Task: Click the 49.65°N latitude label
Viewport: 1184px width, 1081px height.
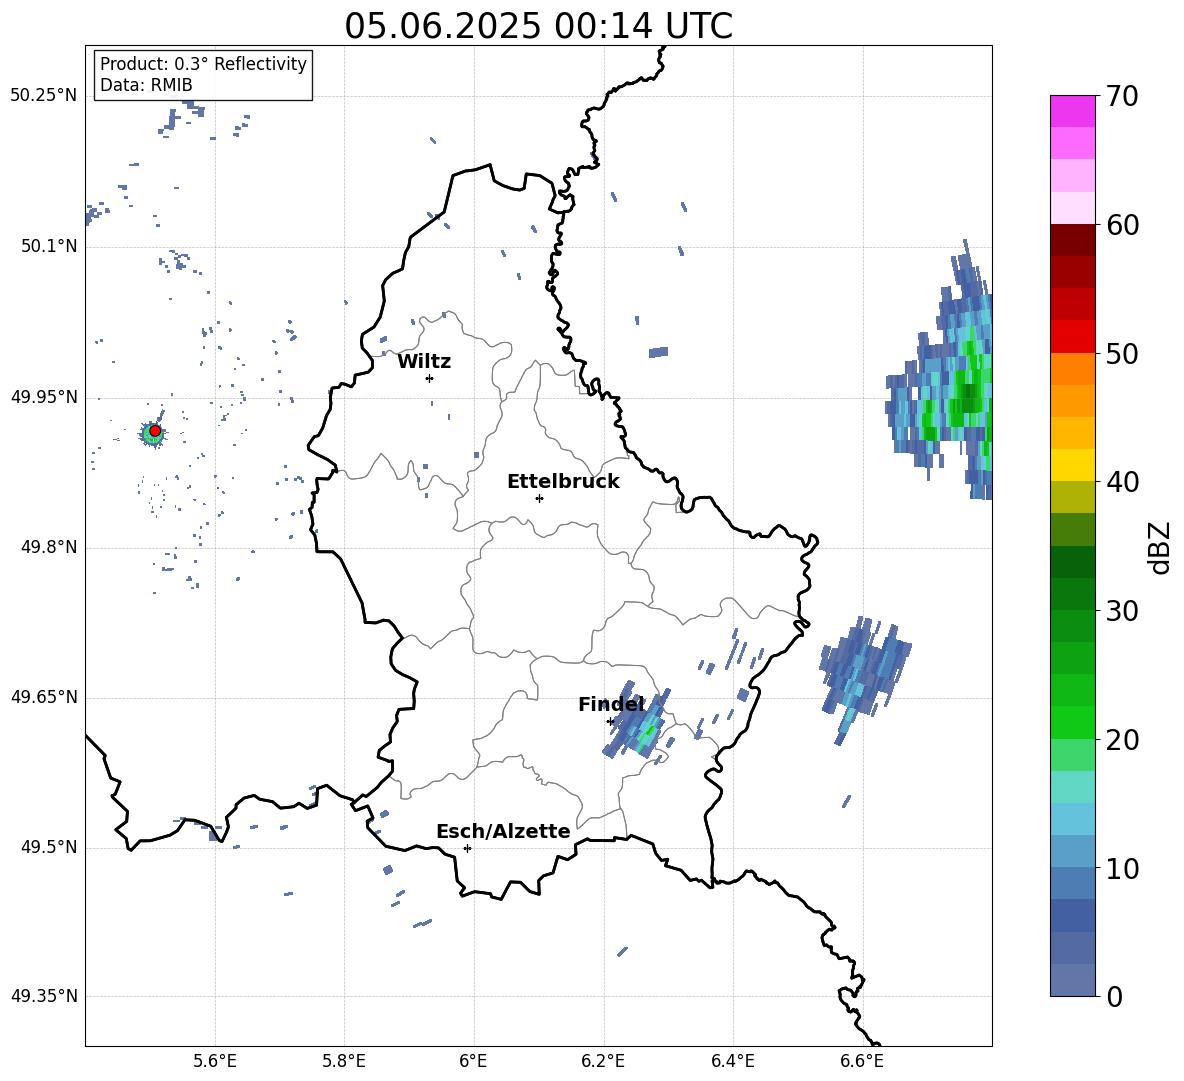Action: (x=44, y=696)
